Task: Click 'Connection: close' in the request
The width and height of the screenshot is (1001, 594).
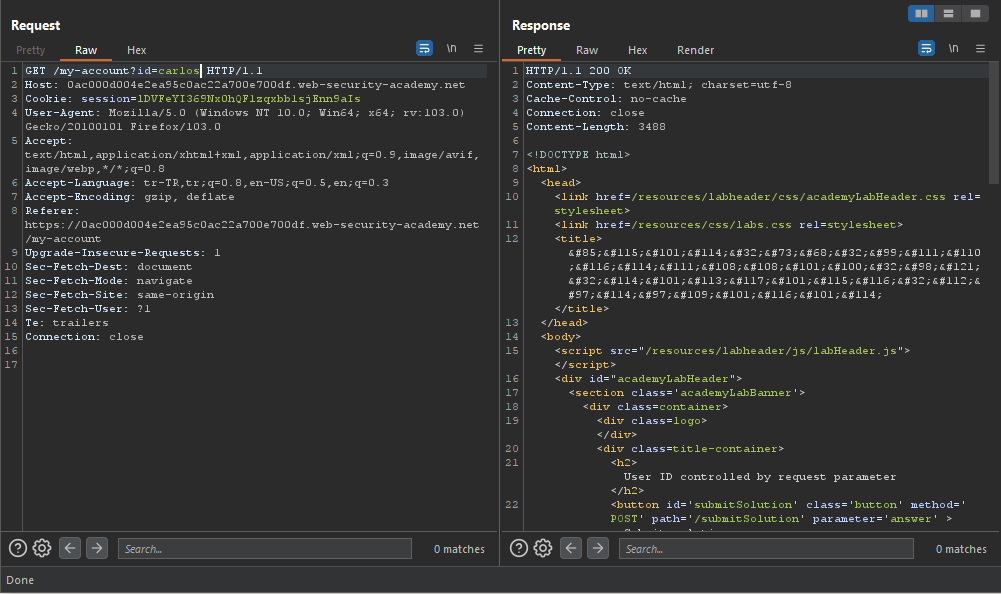Action: 84,337
